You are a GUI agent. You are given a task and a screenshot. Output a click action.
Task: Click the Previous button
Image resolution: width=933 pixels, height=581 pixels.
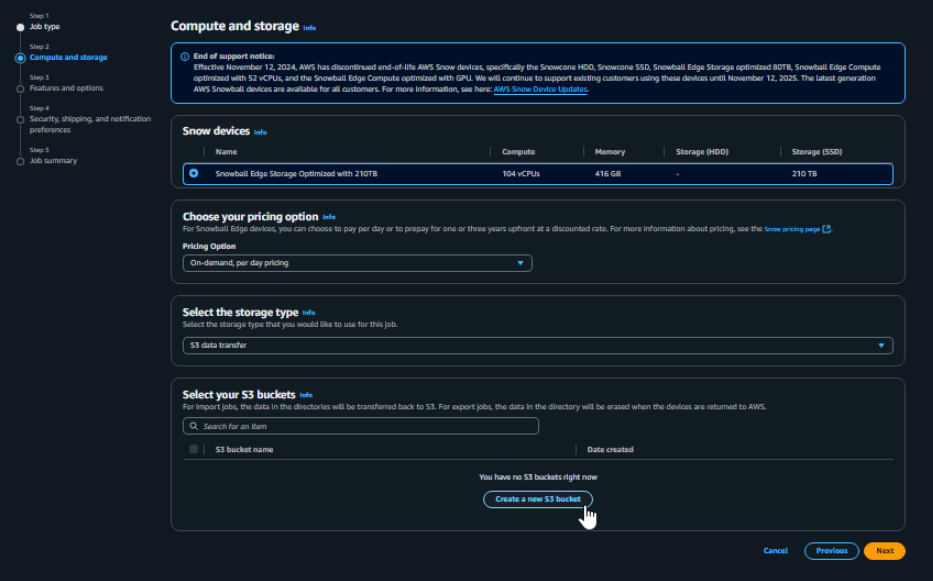coord(831,551)
